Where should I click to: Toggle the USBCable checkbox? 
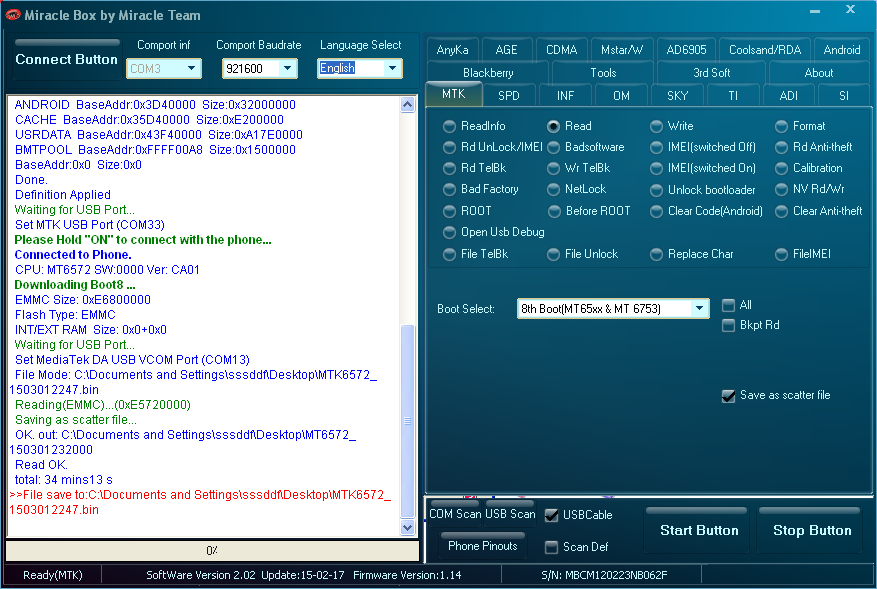click(x=551, y=515)
